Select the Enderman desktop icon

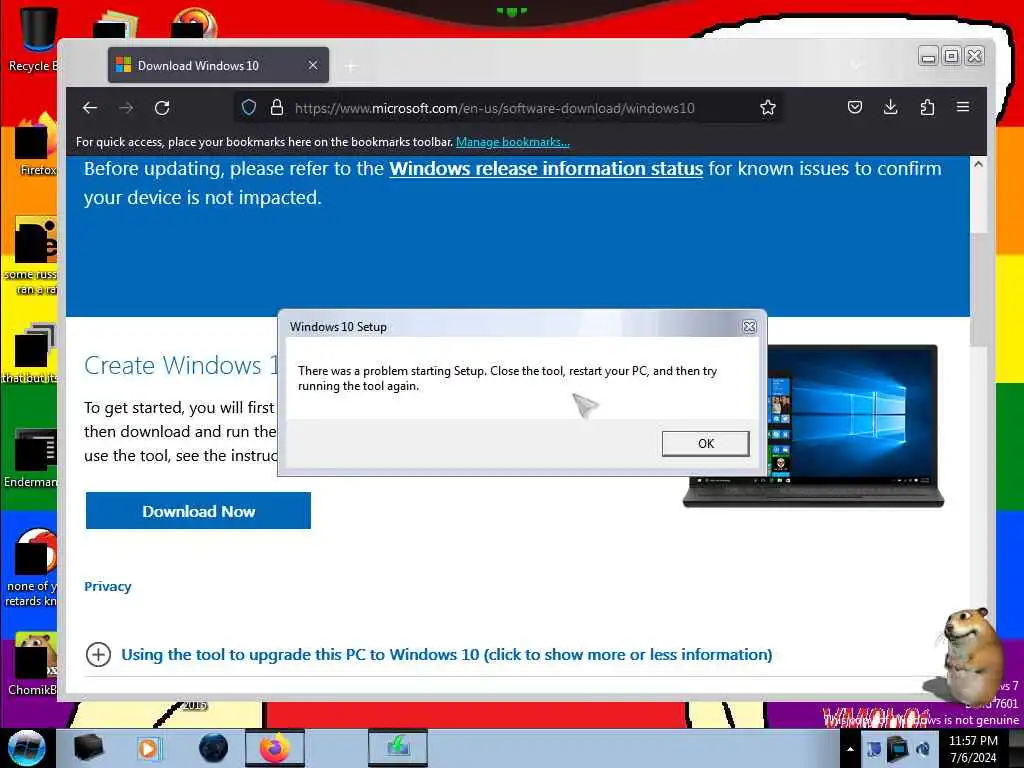coord(33,458)
